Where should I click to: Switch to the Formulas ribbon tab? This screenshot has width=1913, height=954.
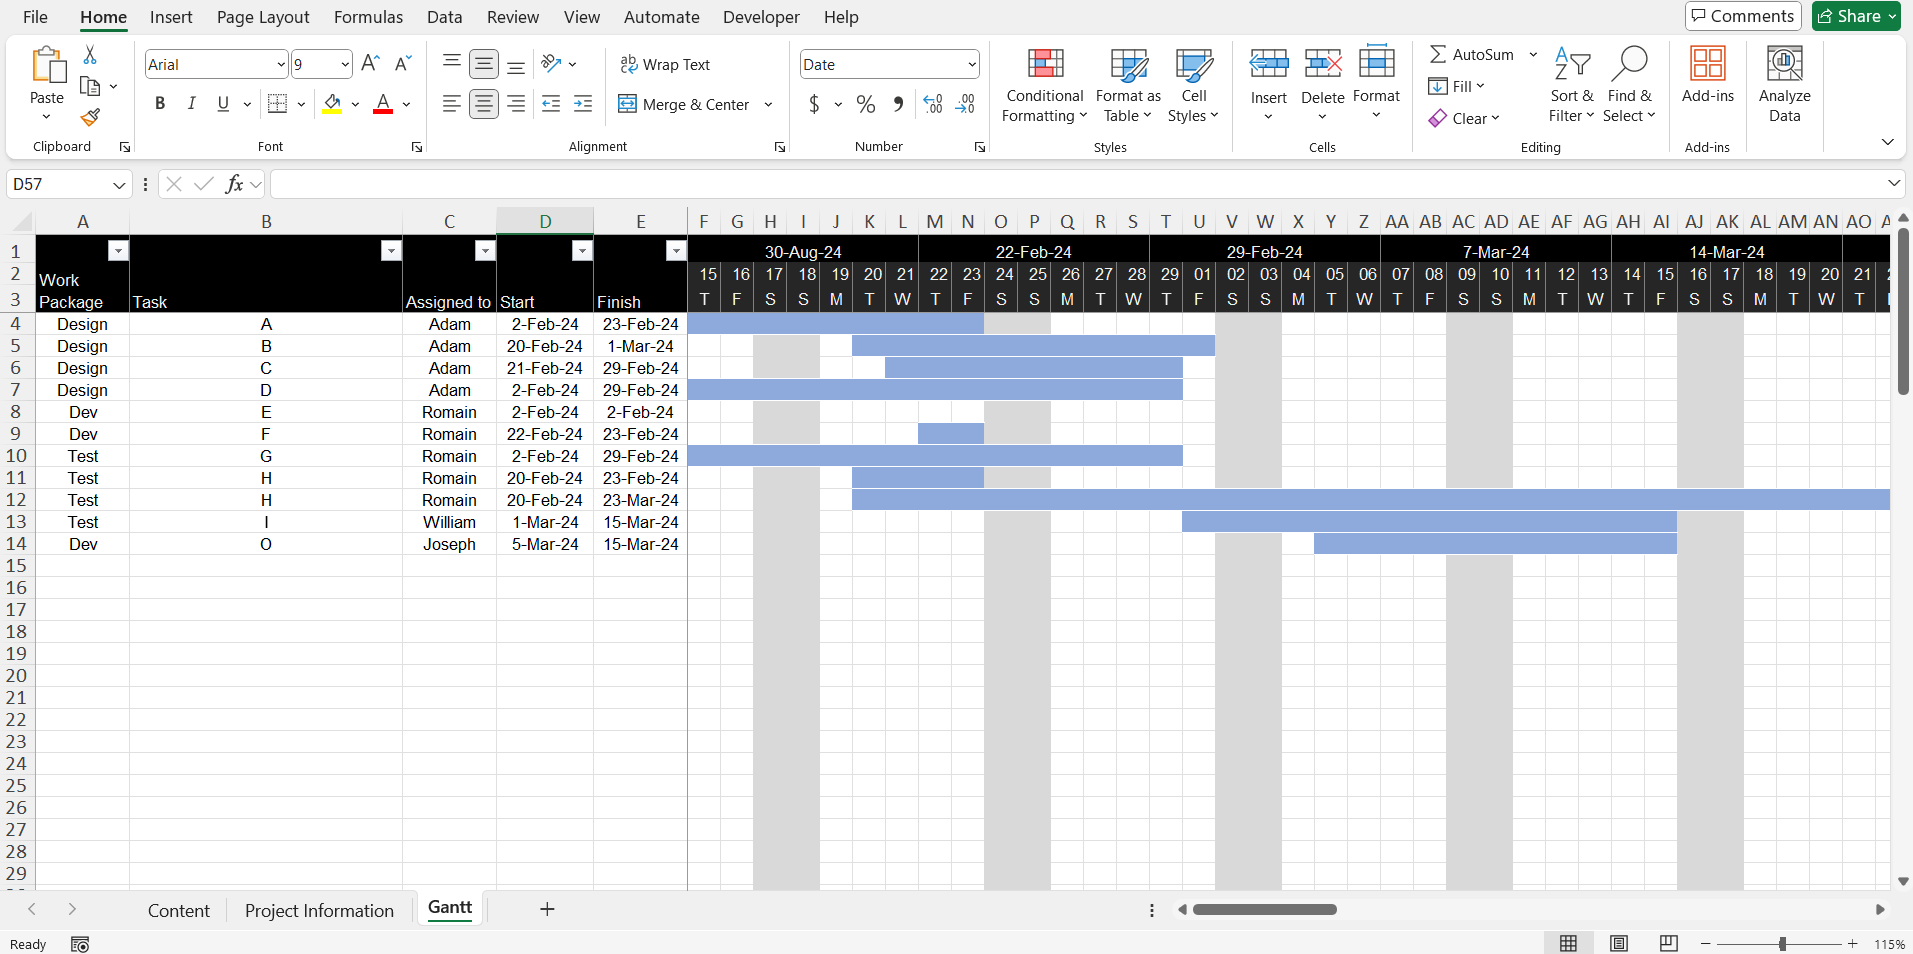click(x=368, y=17)
